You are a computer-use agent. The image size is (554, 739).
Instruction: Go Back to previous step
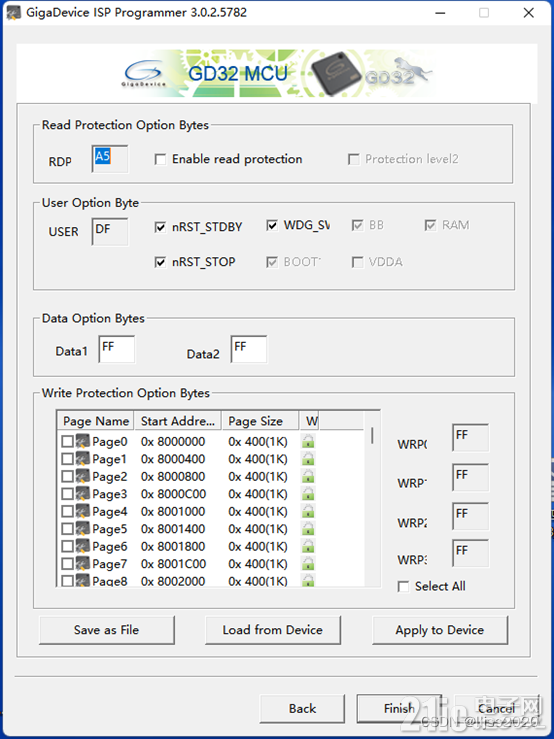tap(302, 708)
